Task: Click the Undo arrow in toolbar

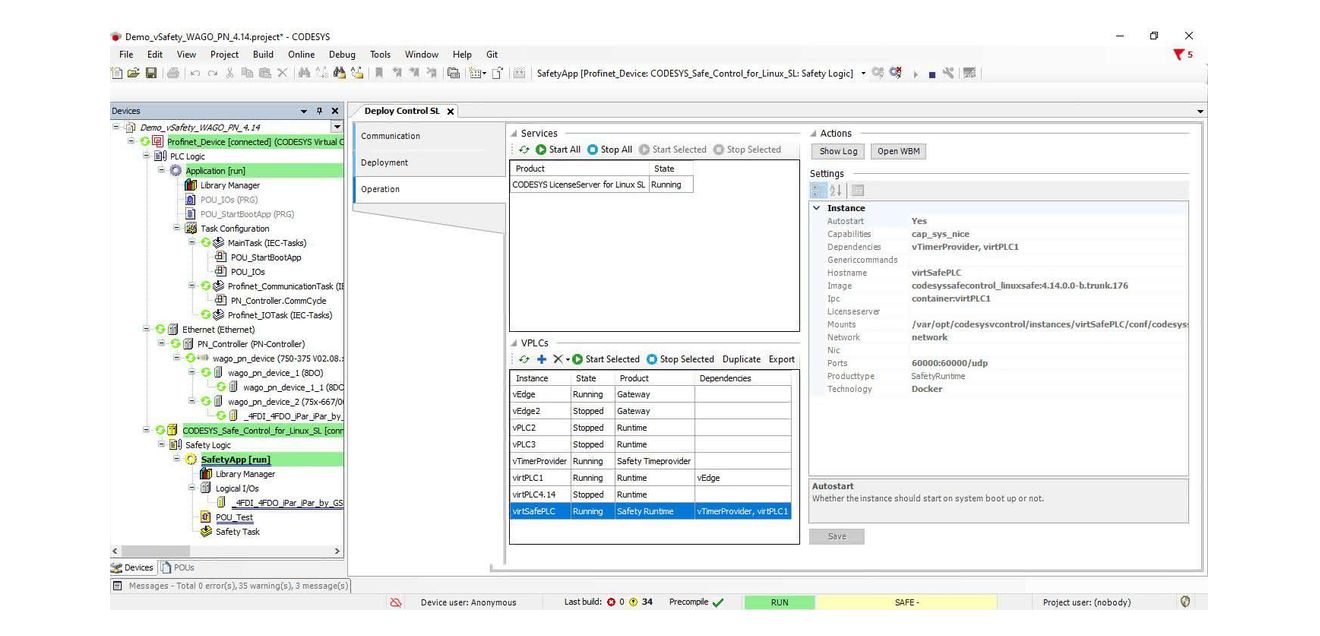Action: pyautogui.click(x=195, y=73)
